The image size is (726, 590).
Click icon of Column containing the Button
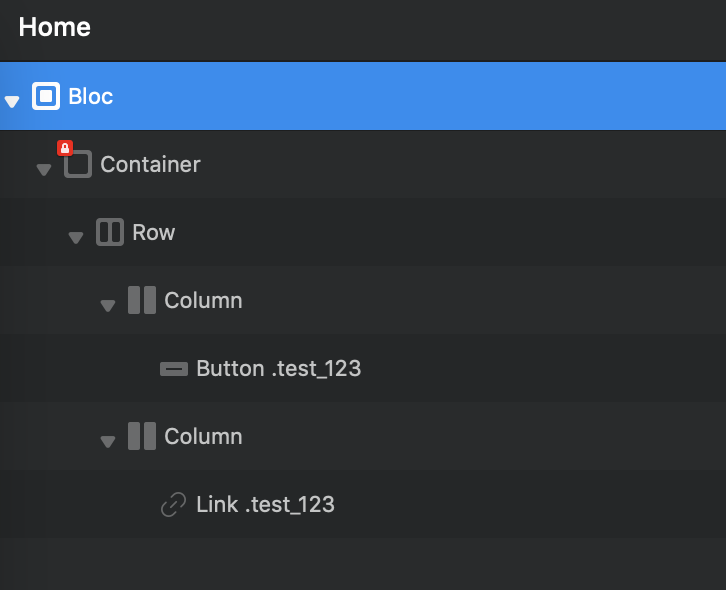(x=142, y=301)
